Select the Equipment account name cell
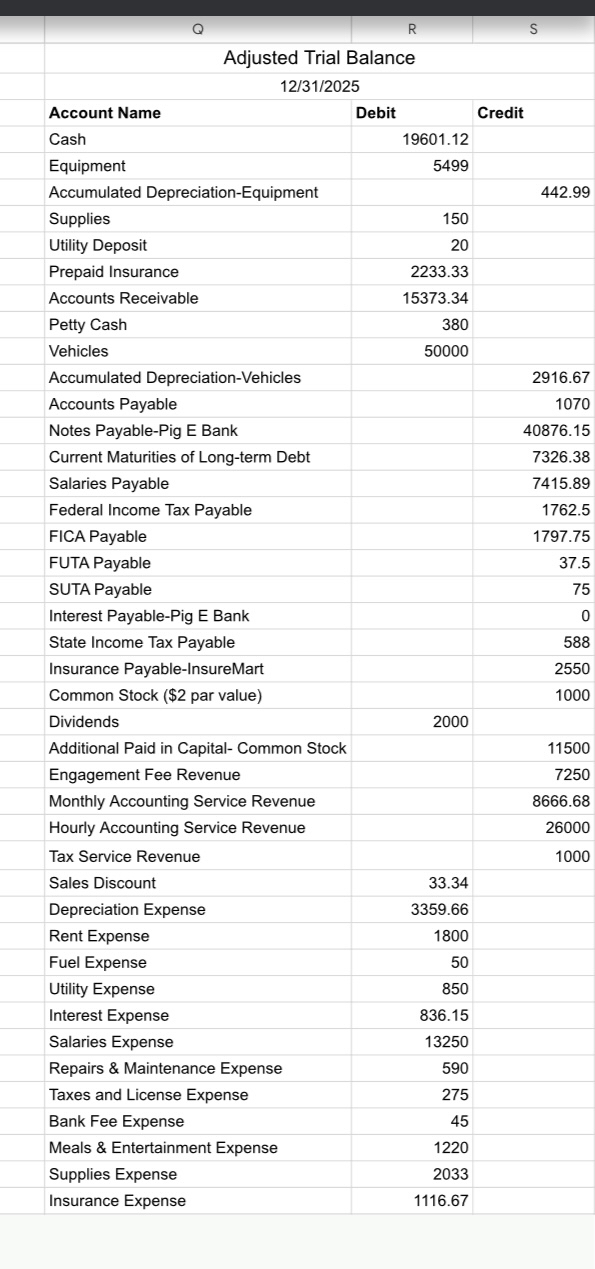The width and height of the screenshot is (595, 1269). pyautogui.click(x=198, y=166)
